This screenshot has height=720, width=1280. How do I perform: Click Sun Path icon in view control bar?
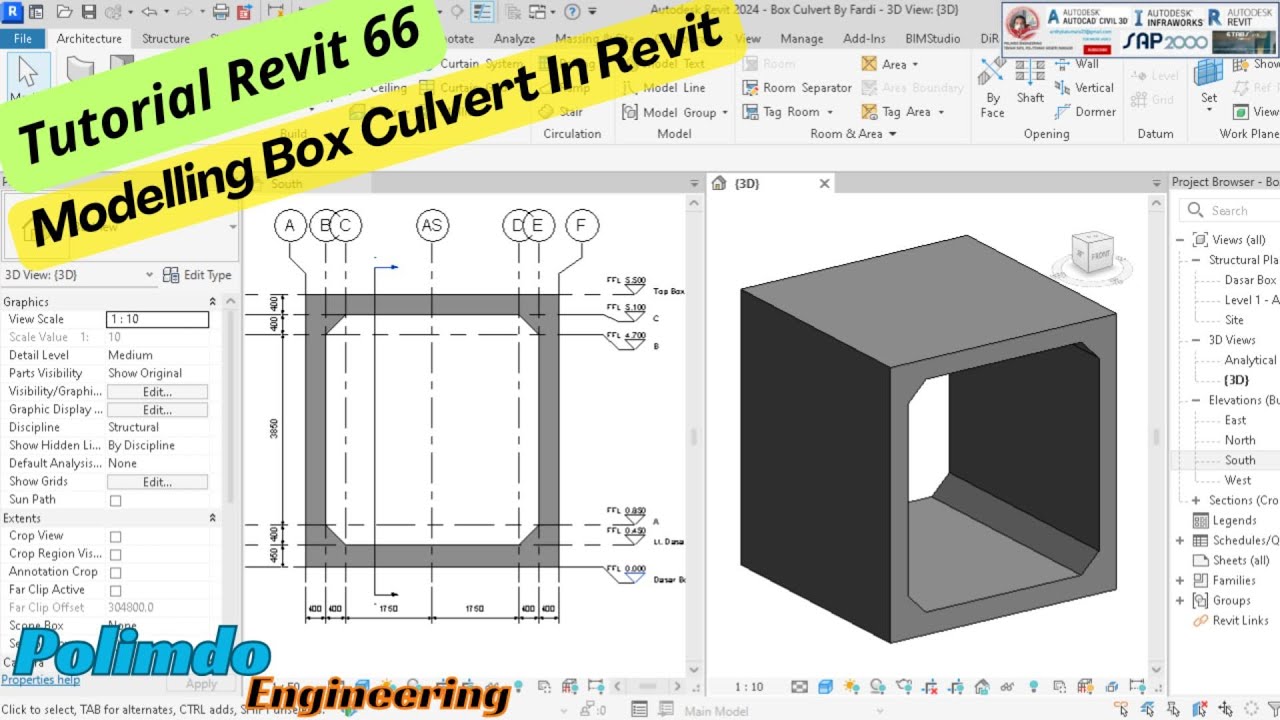pyautogui.click(x=851, y=687)
